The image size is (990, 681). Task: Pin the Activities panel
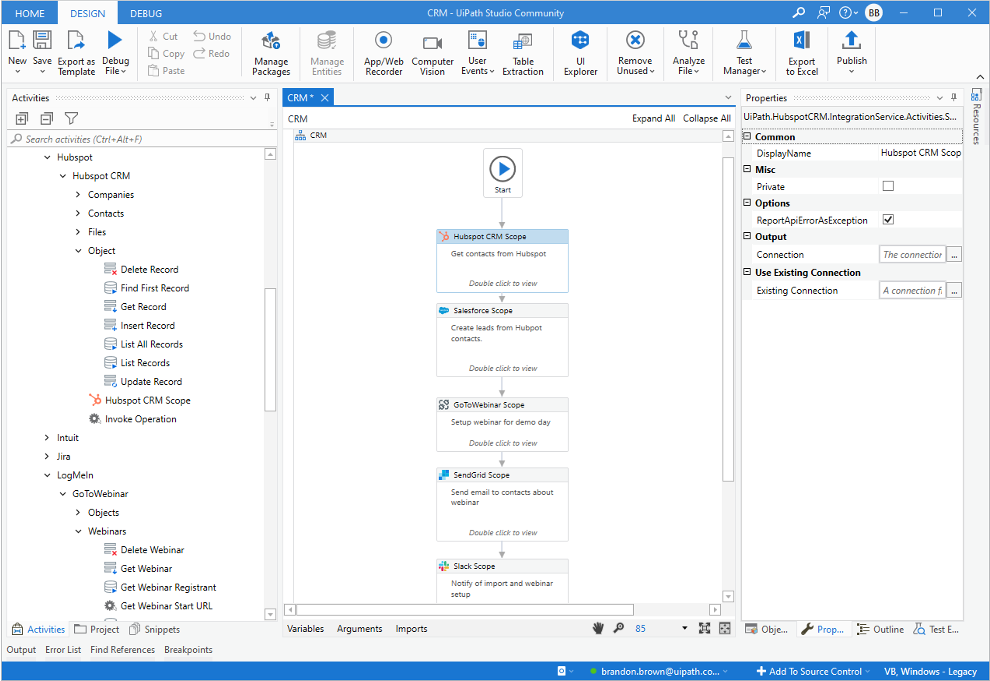point(267,98)
